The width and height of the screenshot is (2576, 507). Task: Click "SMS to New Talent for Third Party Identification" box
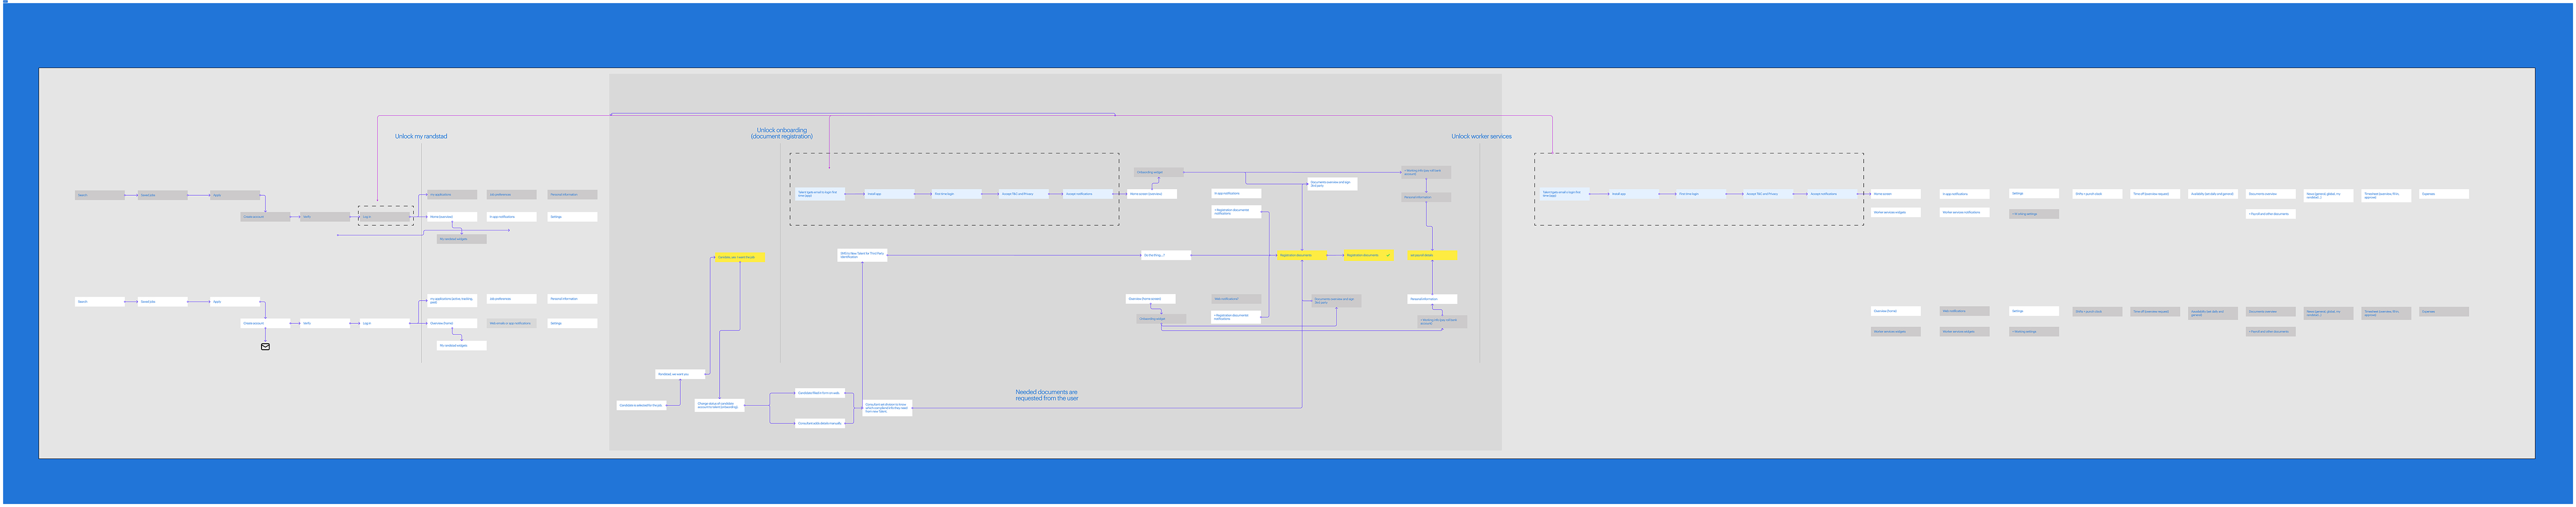pyautogui.click(x=862, y=255)
